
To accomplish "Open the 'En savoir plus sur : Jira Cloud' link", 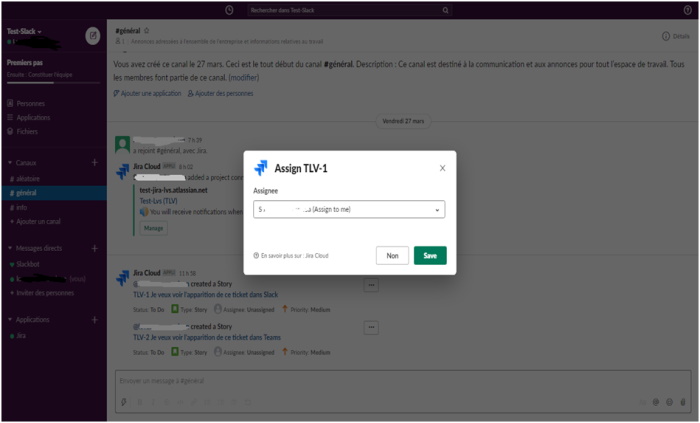I will [291, 256].
